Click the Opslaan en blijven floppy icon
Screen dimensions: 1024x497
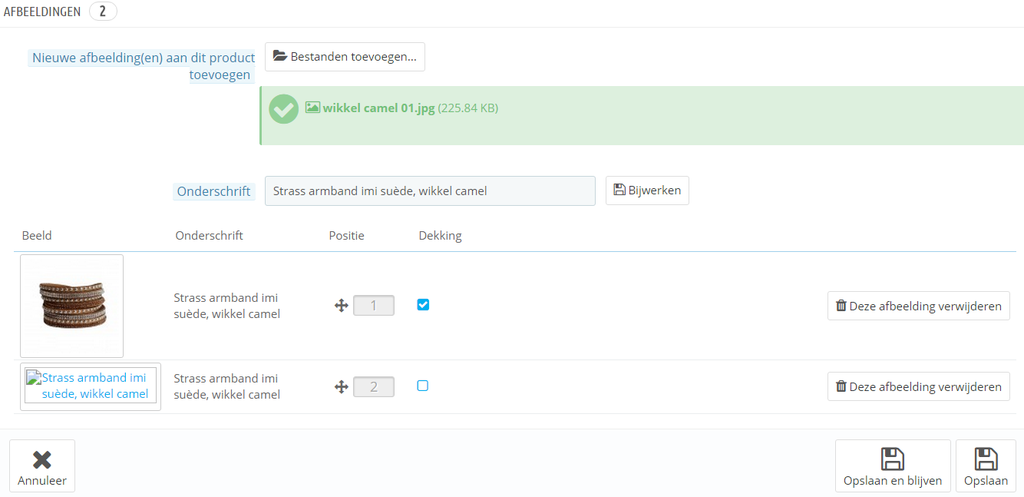point(892,459)
